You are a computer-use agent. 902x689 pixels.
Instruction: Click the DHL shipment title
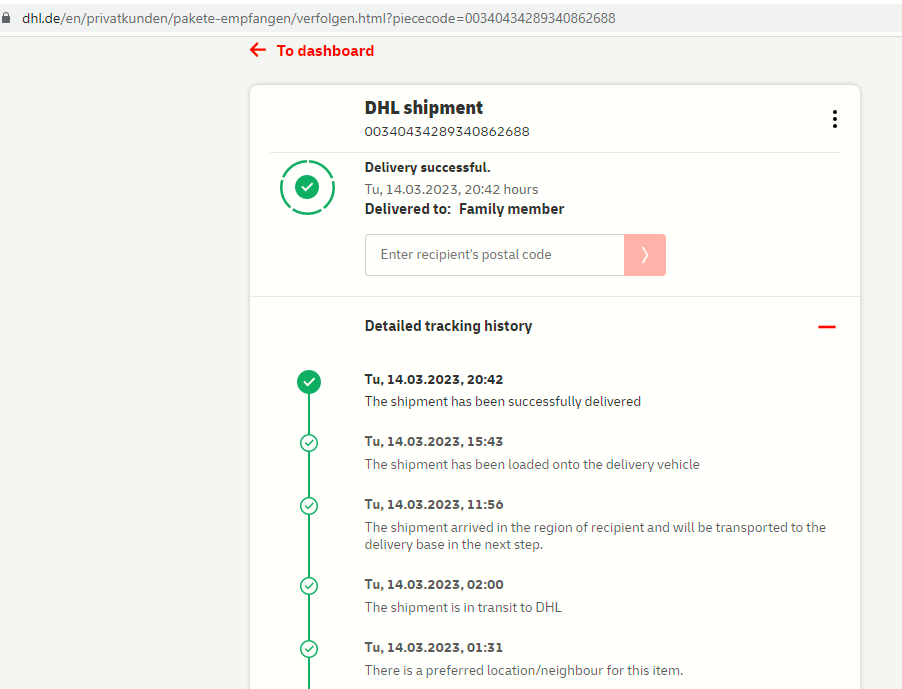423,108
